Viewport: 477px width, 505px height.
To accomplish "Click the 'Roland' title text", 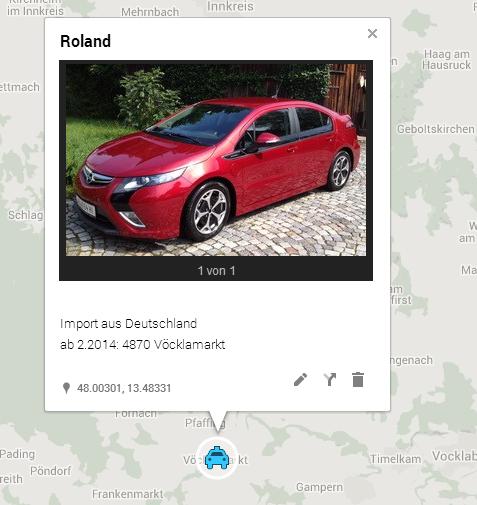I will point(86,41).
